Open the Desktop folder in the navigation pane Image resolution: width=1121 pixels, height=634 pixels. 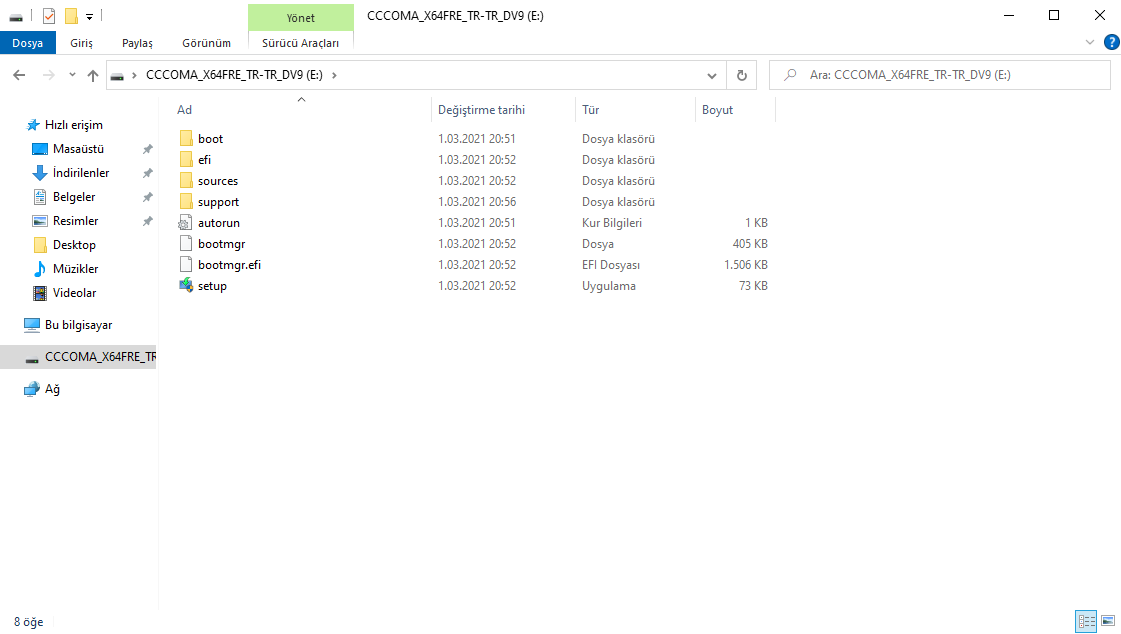tap(74, 244)
